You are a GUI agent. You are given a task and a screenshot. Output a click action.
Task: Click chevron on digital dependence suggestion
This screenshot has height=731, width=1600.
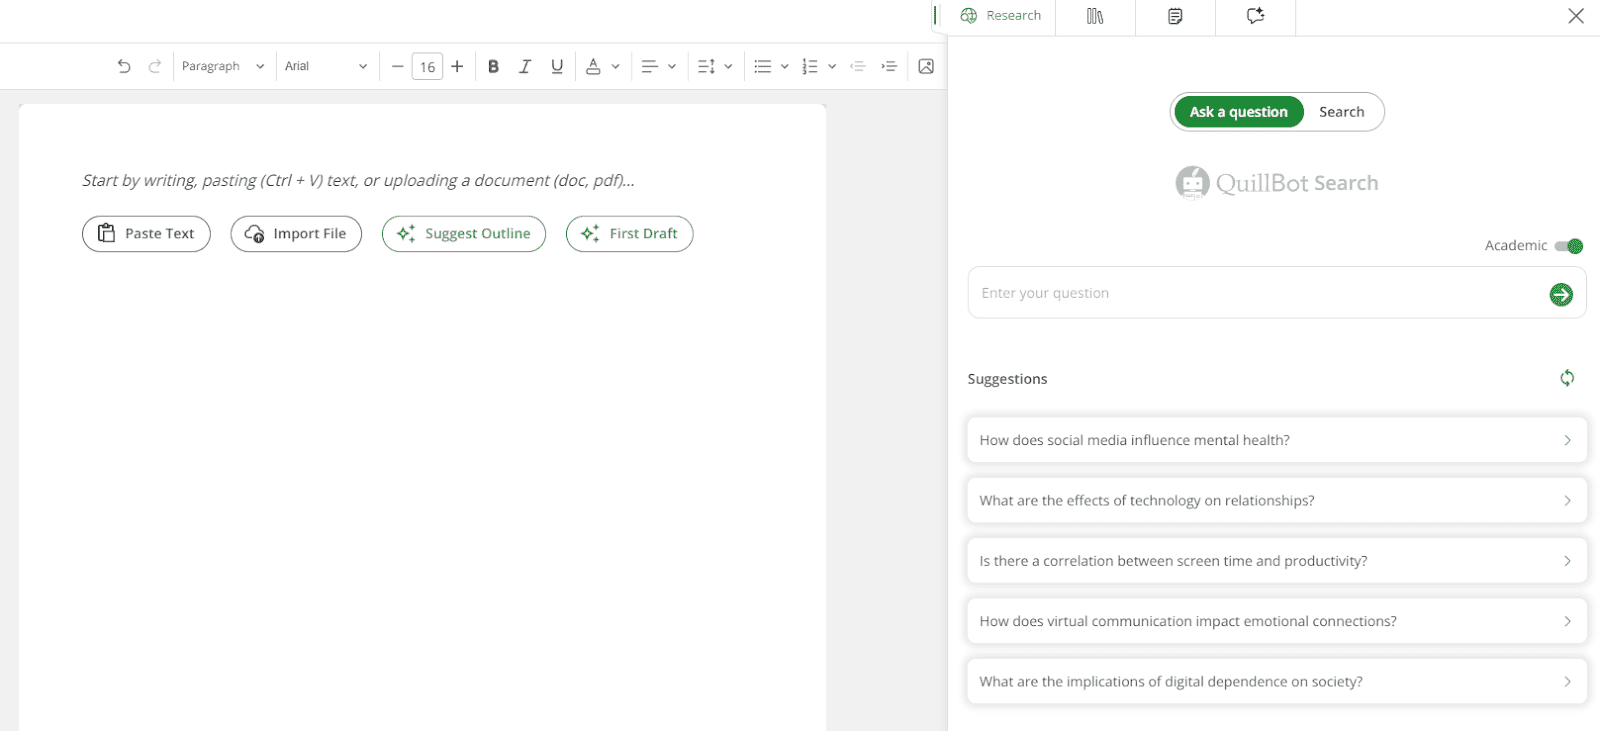click(1567, 682)
